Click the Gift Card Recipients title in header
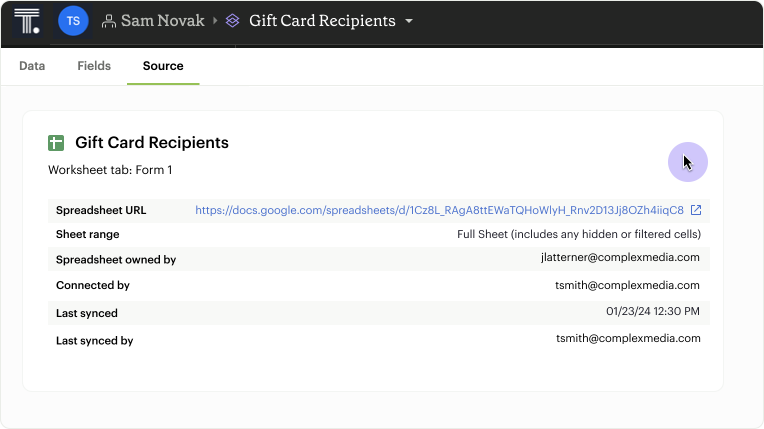The image size is (764, 429). (x=322, y=21)
